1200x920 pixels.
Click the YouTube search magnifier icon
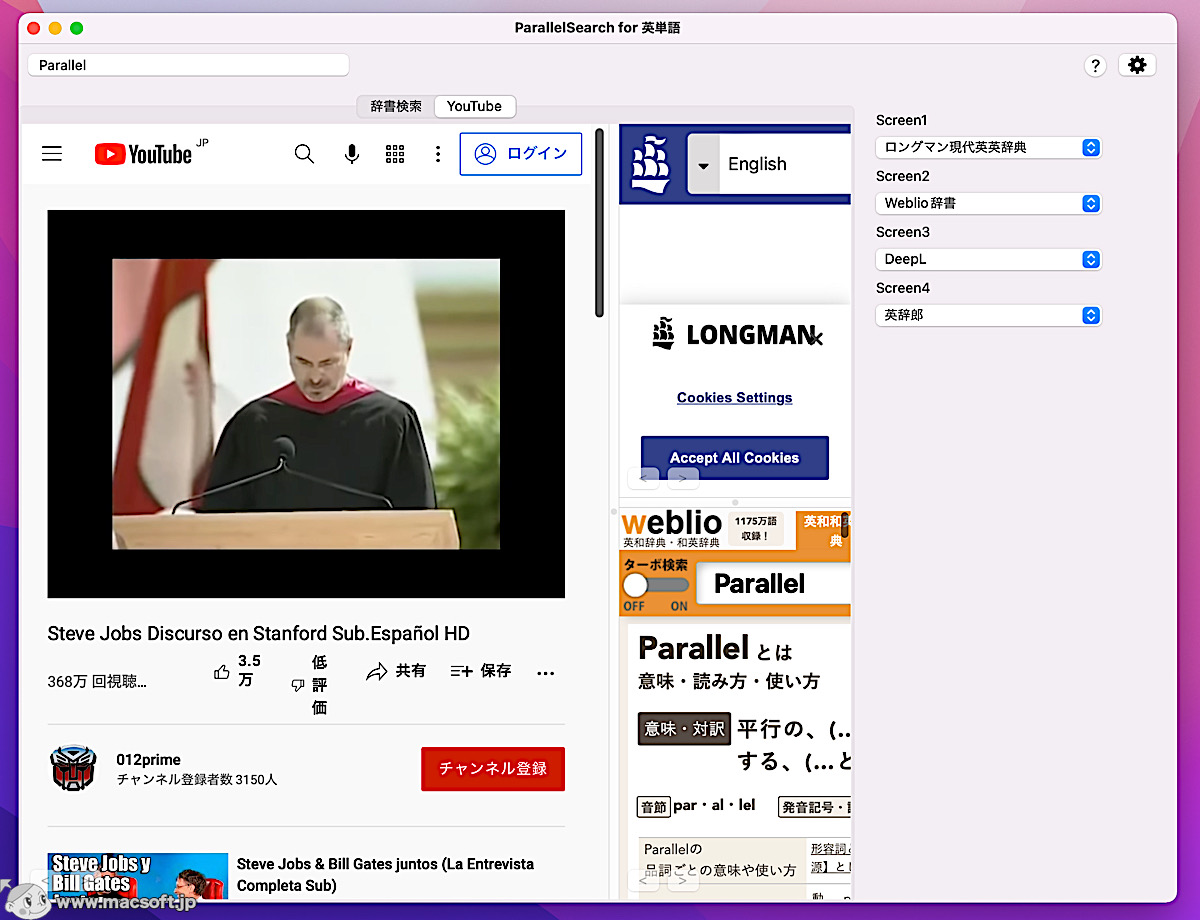304,154
